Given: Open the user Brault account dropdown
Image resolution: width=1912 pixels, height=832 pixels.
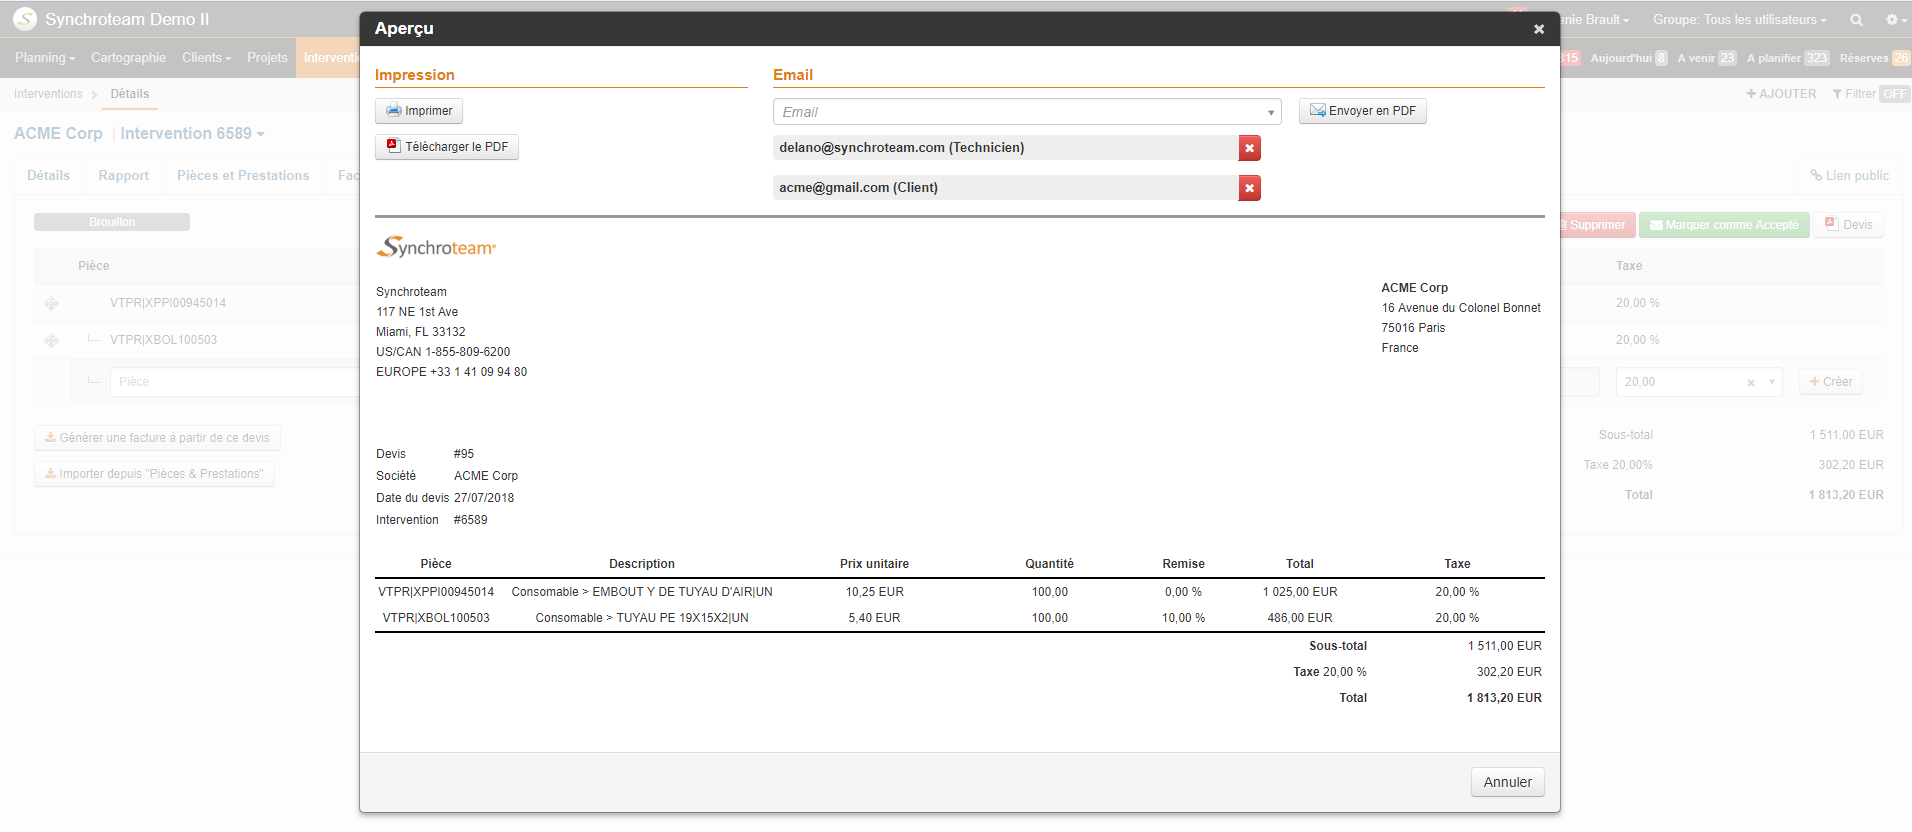Looking at the screenshot, I should pyautogui.click(x=1596, y=20).
